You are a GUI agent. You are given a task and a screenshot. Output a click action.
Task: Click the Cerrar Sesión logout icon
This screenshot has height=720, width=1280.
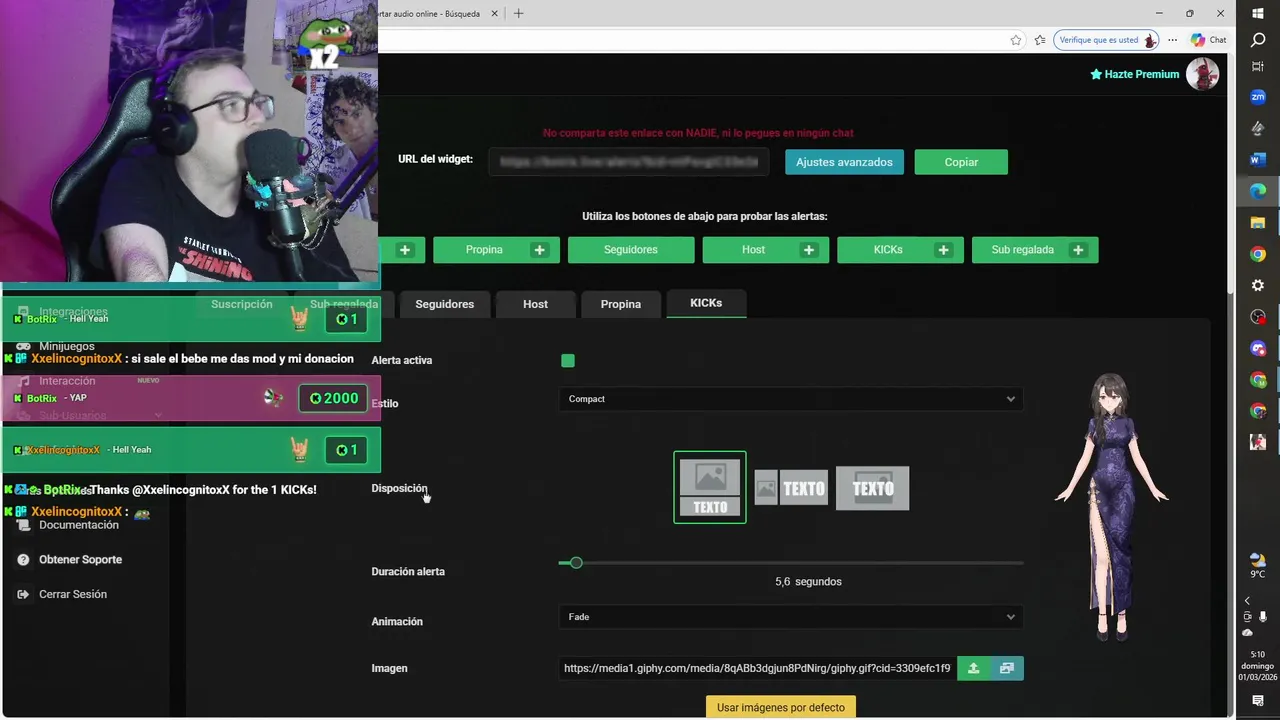(23, 594)
